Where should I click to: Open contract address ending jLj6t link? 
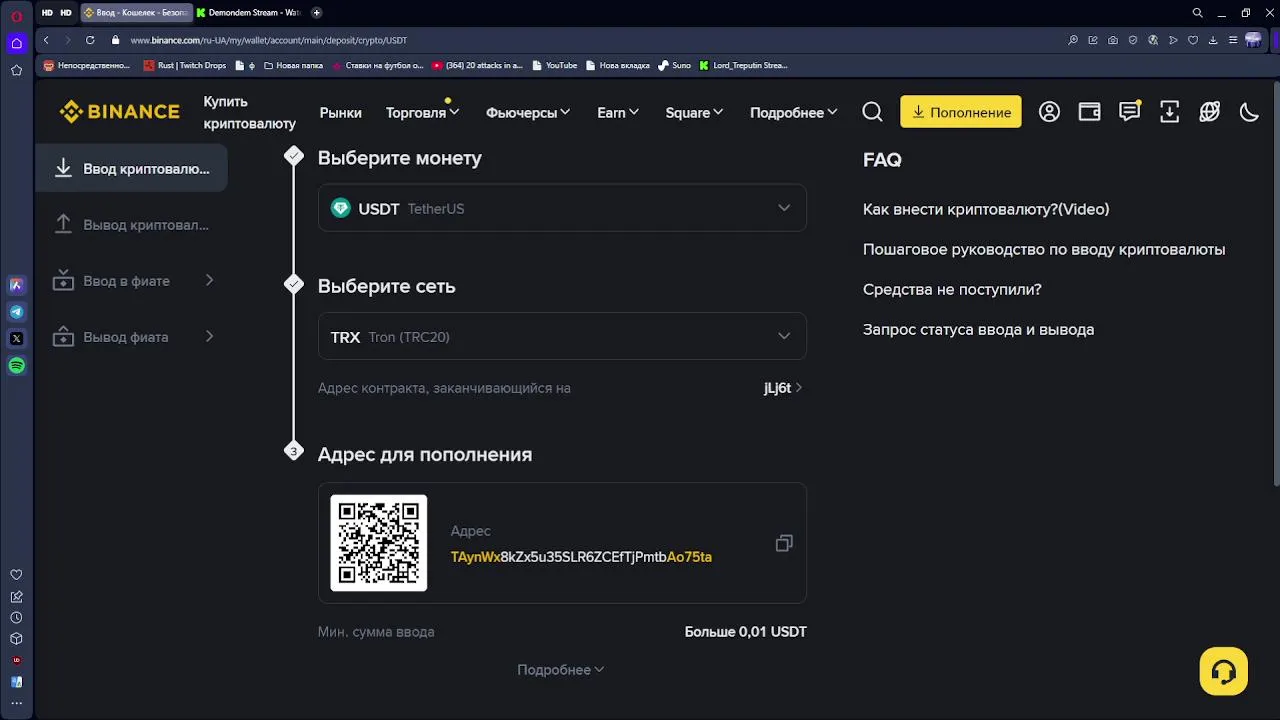783,388
